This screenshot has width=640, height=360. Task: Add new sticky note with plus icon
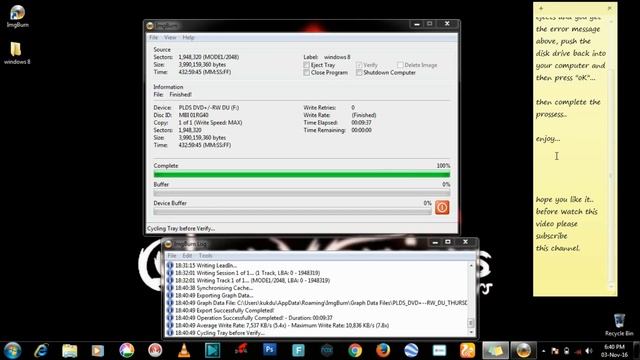540,8
